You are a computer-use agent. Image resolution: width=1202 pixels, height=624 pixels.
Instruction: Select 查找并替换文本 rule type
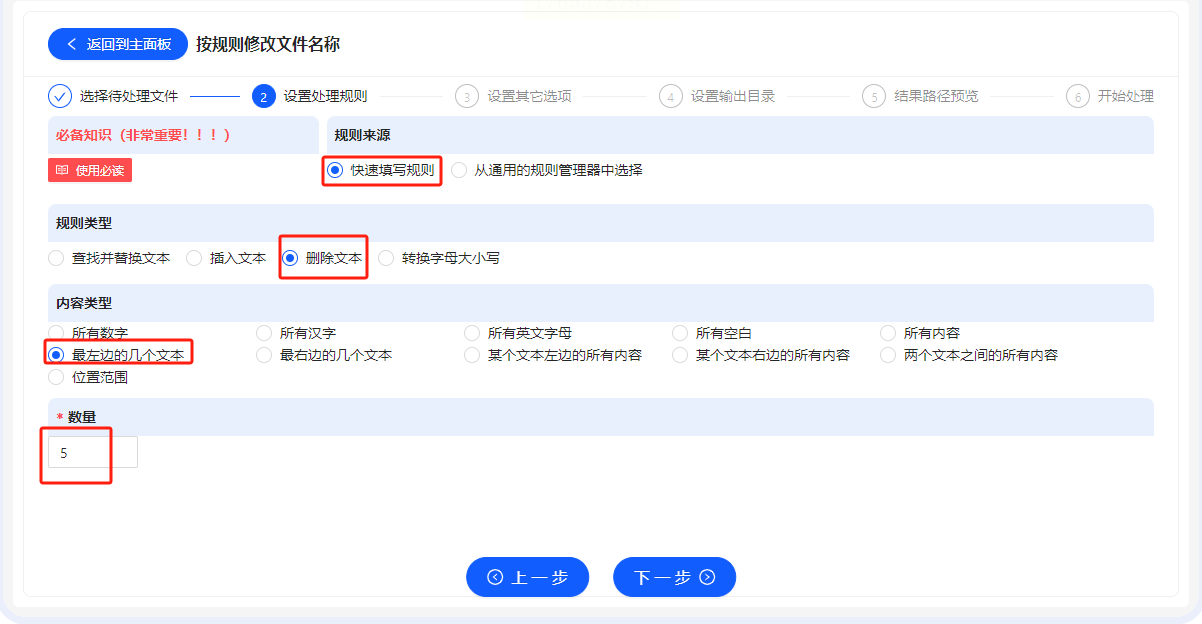click(x=109, y=258)
